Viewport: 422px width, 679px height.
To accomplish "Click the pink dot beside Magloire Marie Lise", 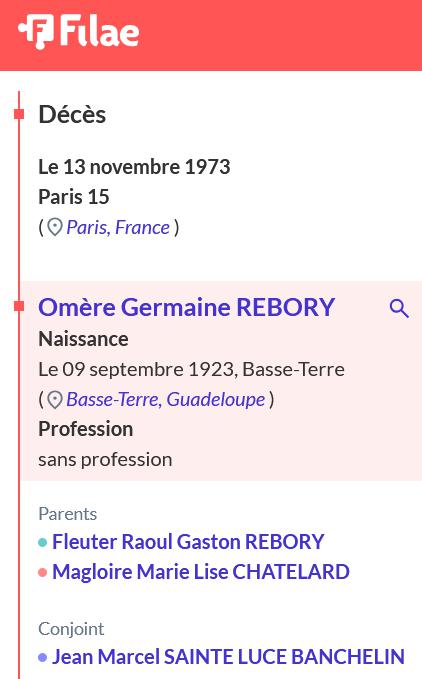I will pyautogui.click(x=42, y=572).
